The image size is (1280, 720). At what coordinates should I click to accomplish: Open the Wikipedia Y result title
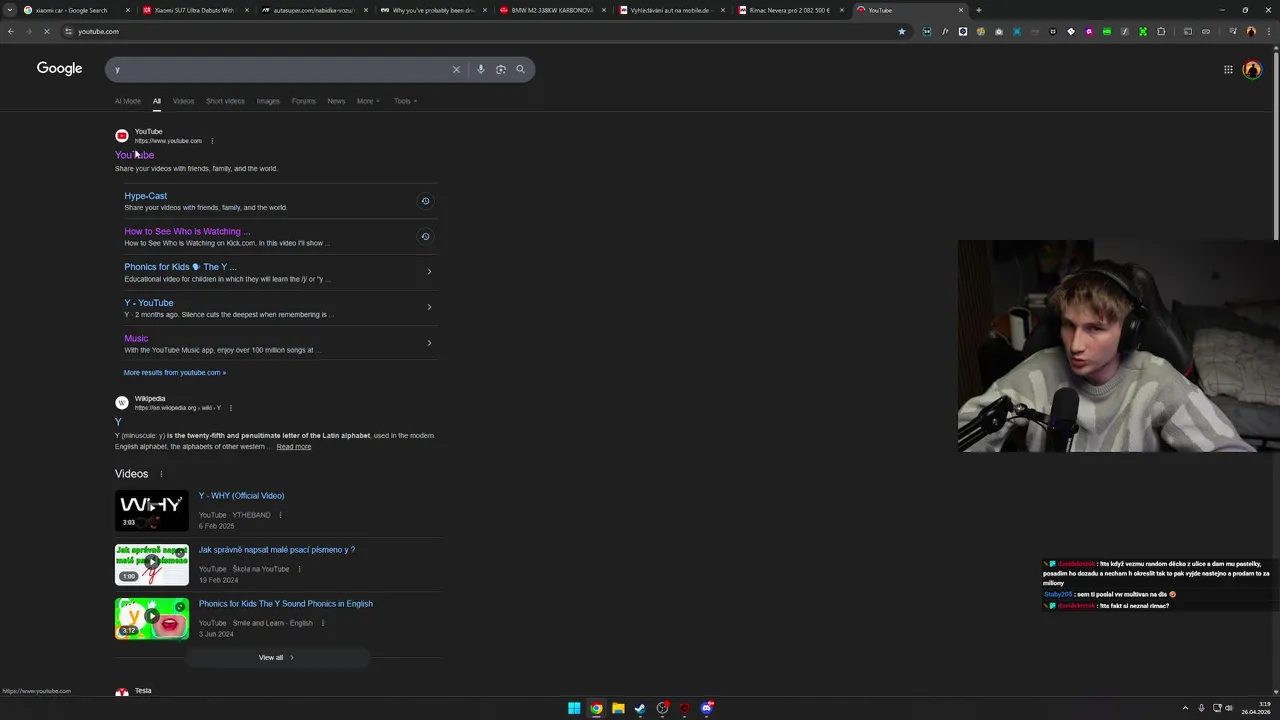[118, 422]
